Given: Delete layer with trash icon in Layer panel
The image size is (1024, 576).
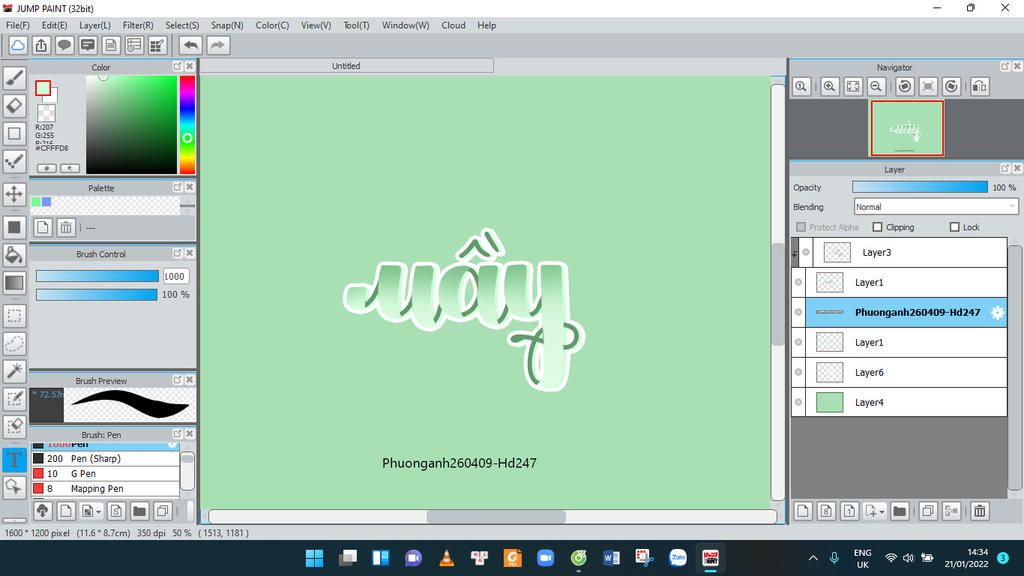Looking at the screenshot, I should pos(980,511).
